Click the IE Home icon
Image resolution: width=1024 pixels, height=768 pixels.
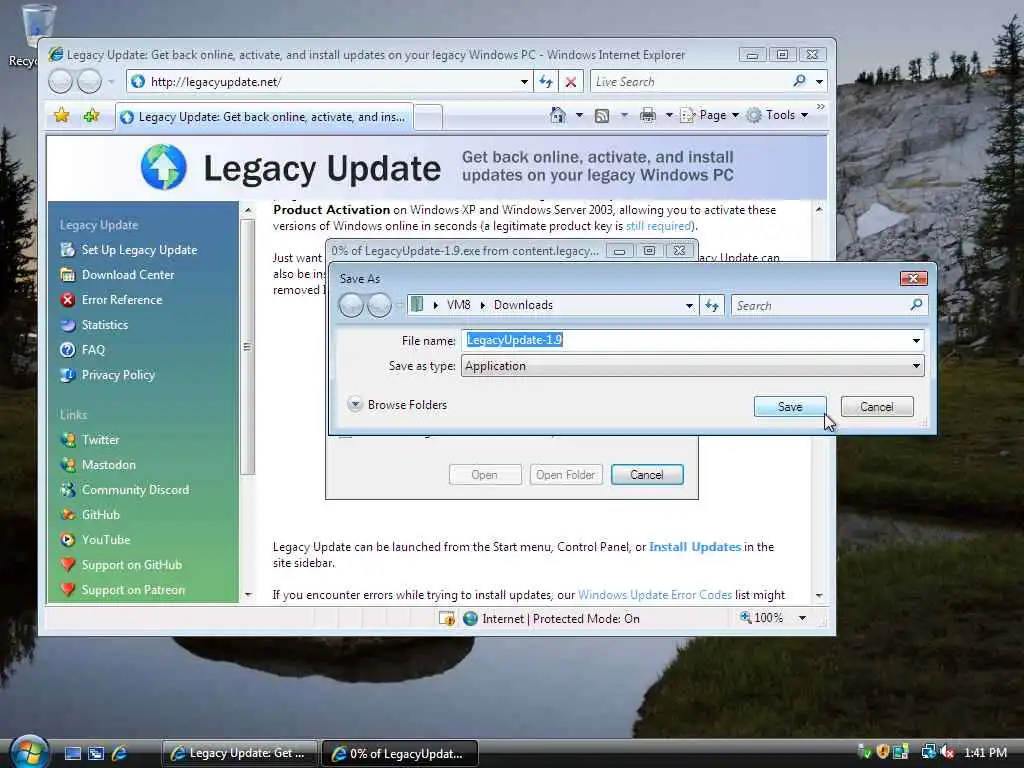tap(557, 115)
